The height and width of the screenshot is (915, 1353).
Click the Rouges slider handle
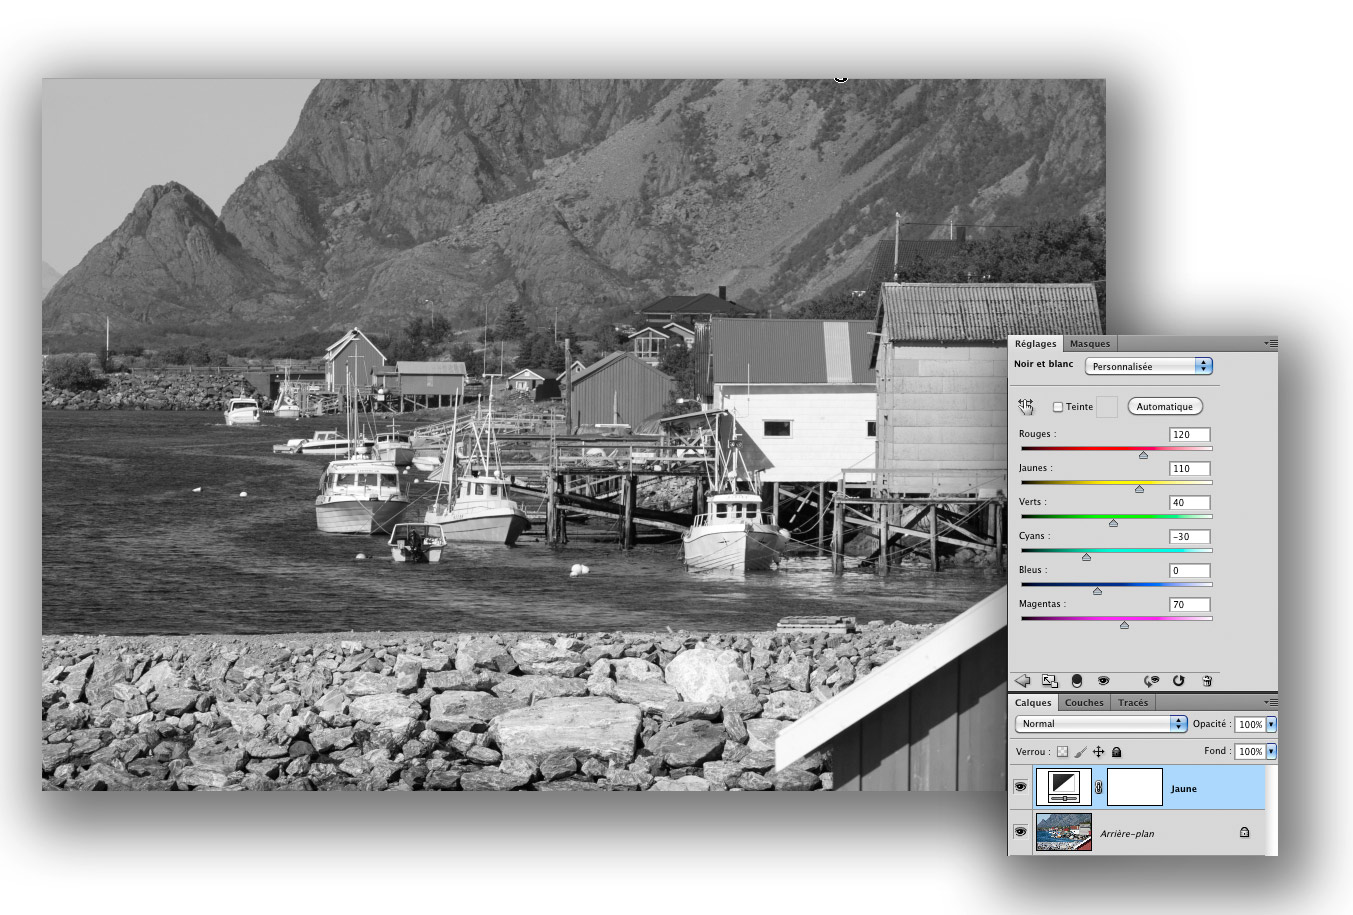[1143, 455]
